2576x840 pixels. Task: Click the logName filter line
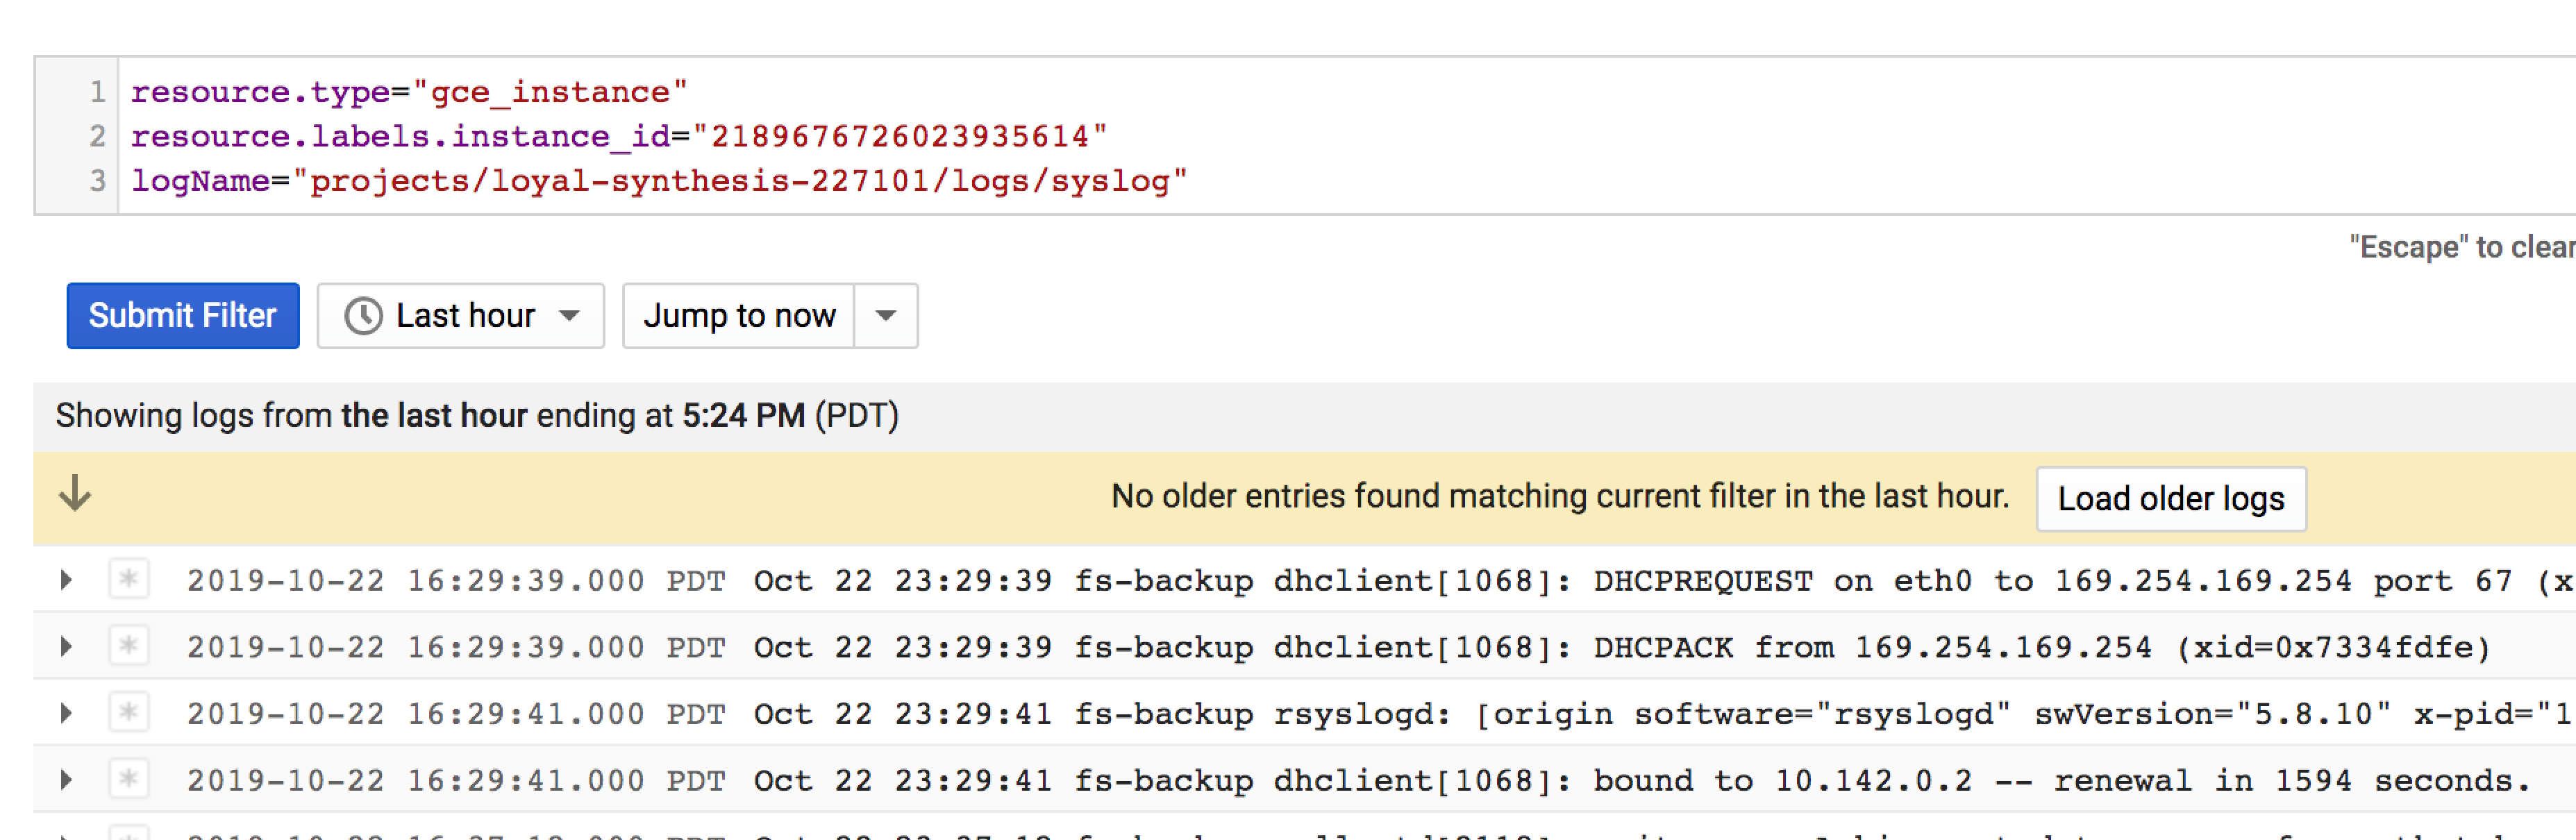[658, 181]
